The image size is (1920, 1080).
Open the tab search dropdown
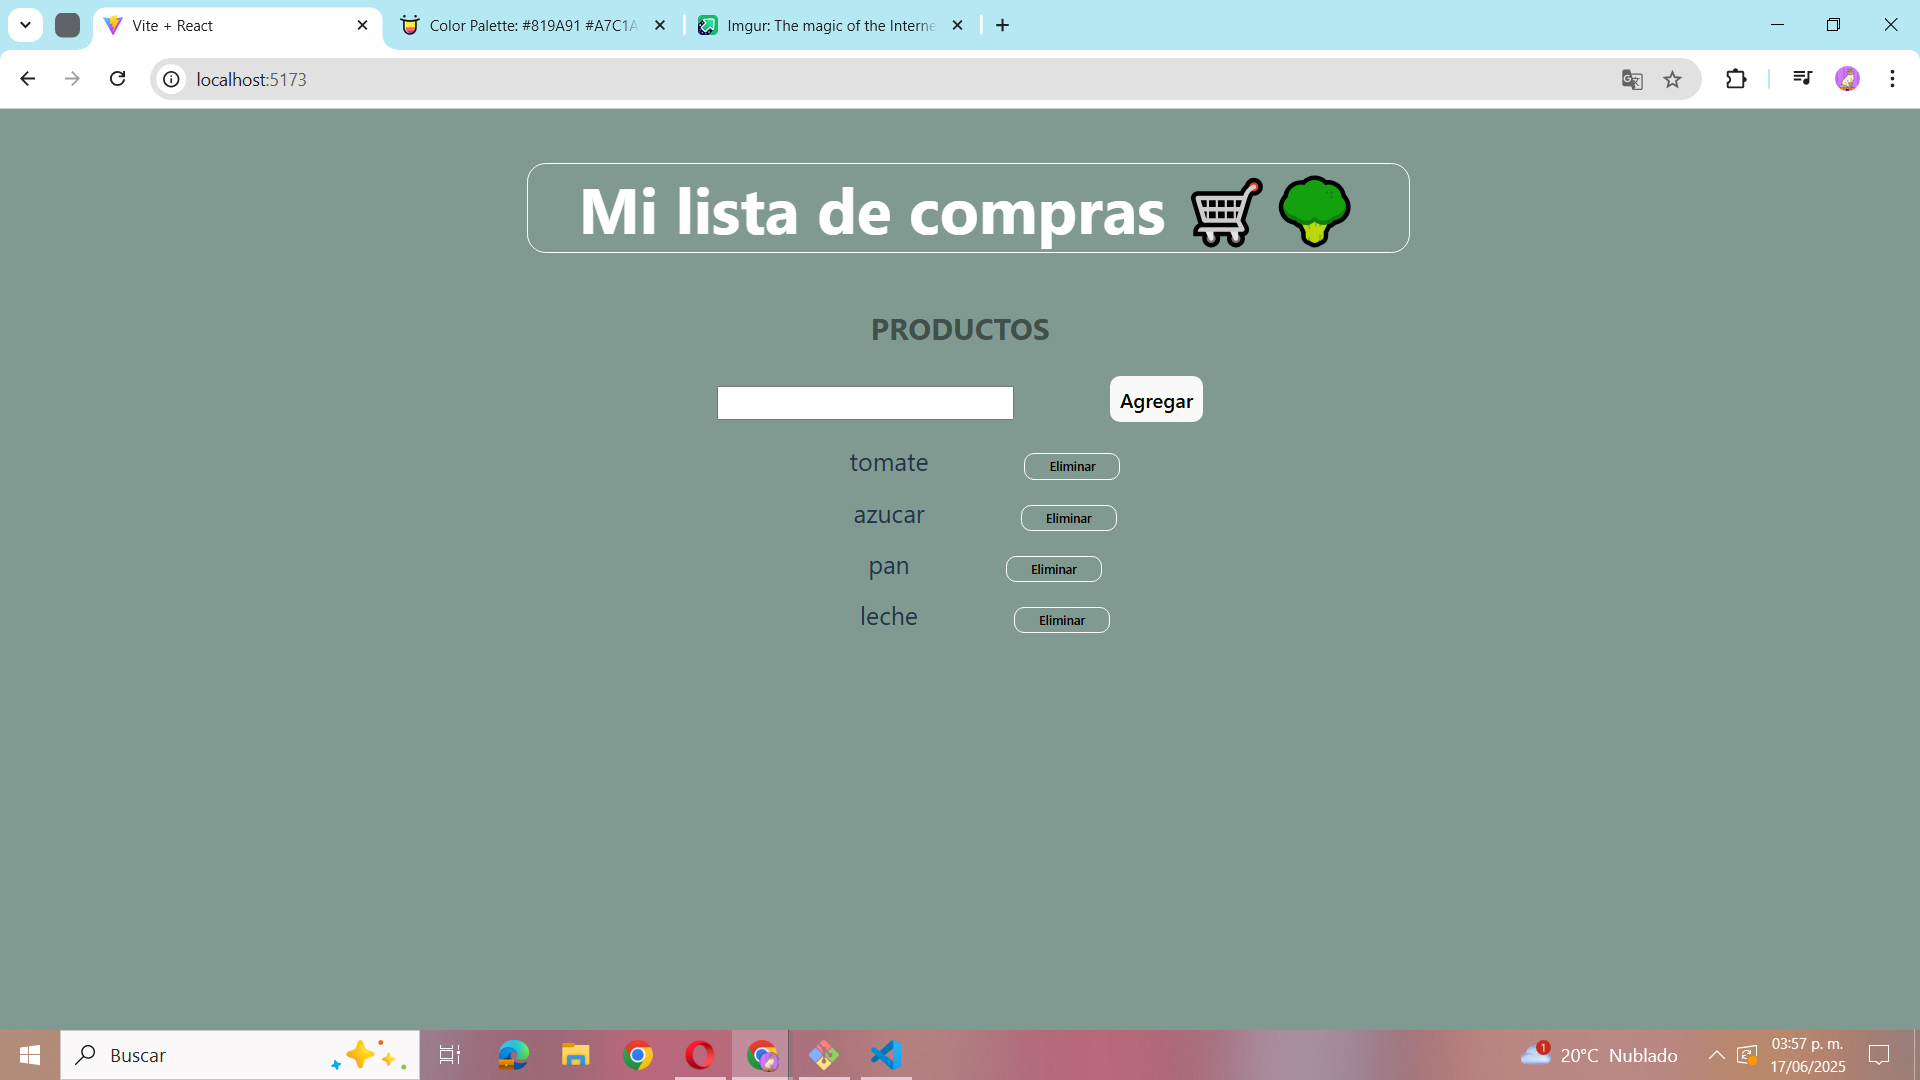pyautogui.click(x=26, y=25)
